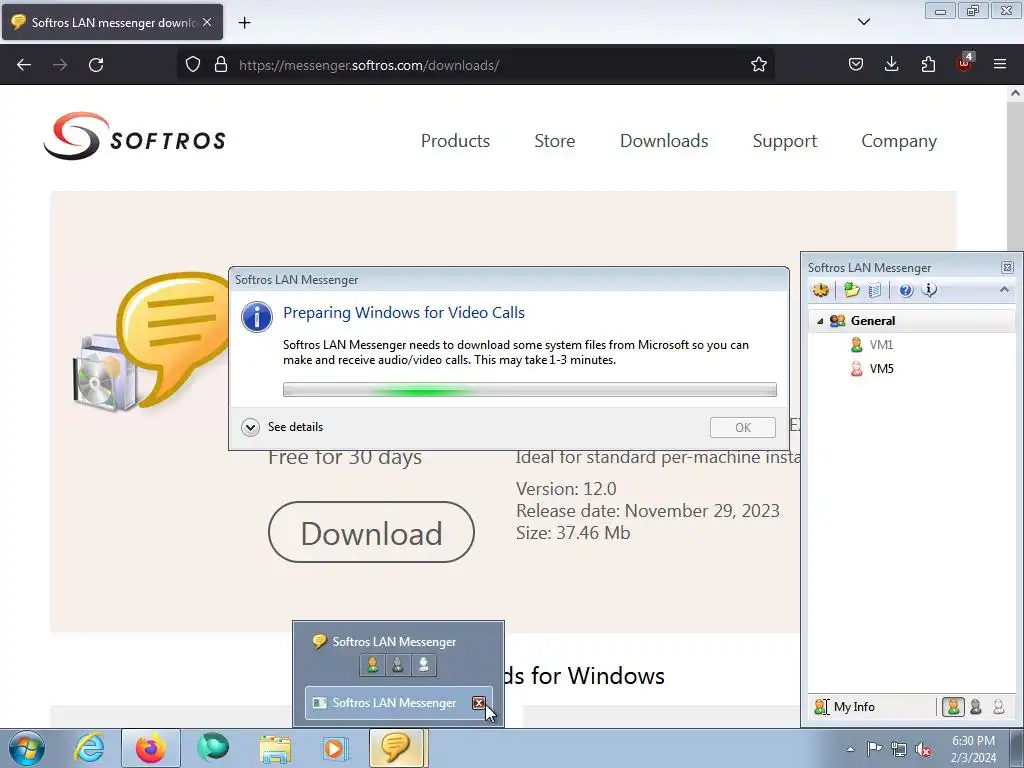1024x768 pixels.
Task: Open Firefox Extensions puzzle icon
Action: pos(928,65)
